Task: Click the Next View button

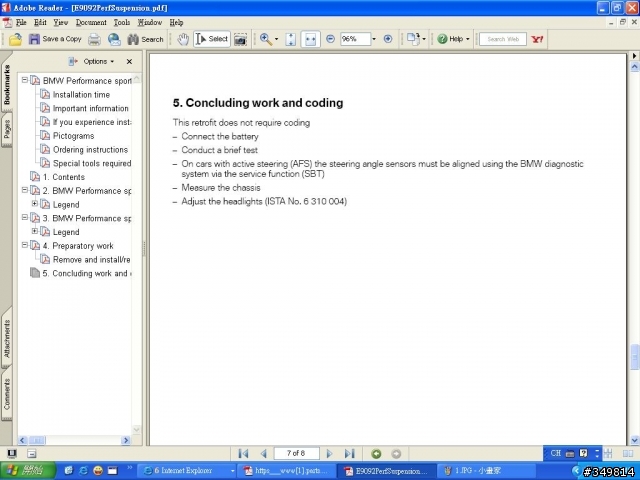Action: pos(396,453)
